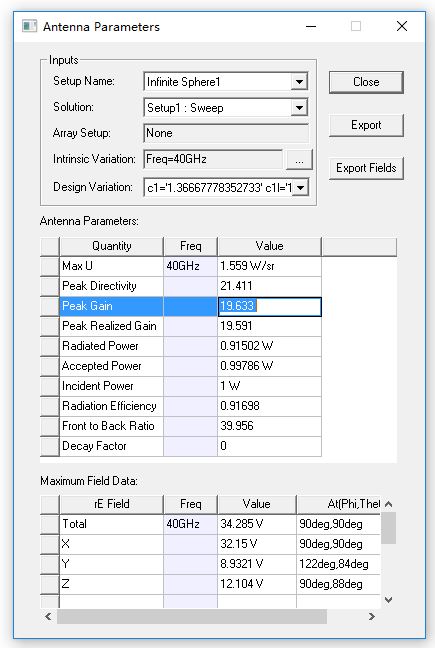
Task: Click the Export button
Action: [x=366, y=125]
